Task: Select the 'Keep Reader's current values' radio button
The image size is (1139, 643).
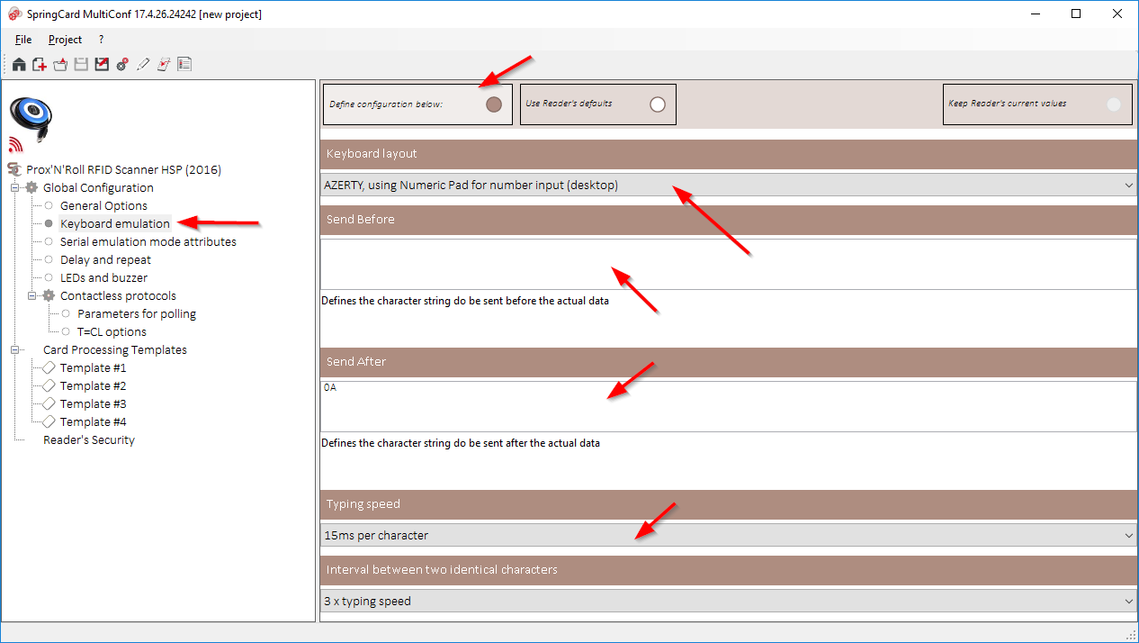Action: [x=1114, y=105]
